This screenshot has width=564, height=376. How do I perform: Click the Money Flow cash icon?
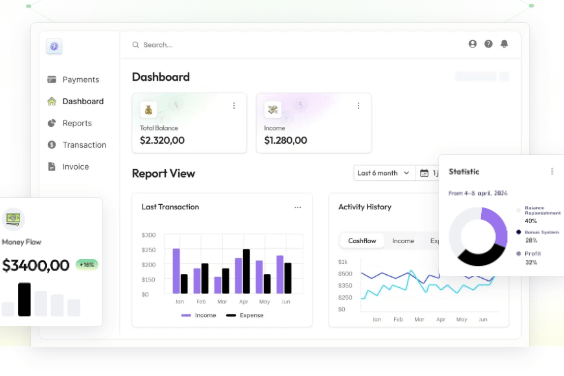(13, 218)
